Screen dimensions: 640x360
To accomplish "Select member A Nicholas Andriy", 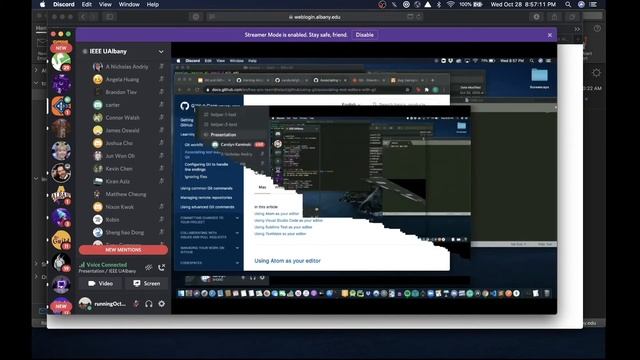I will [x=127, y=67].
